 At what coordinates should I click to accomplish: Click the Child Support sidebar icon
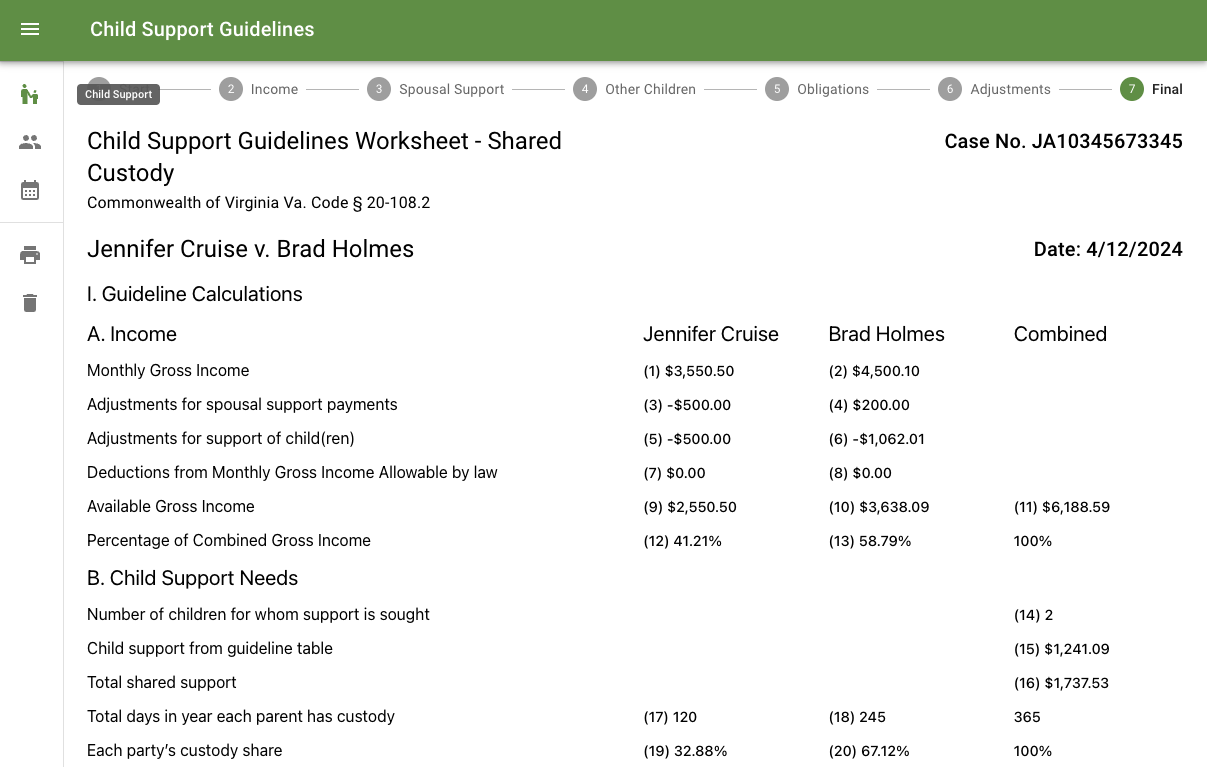tap(30, 95)
